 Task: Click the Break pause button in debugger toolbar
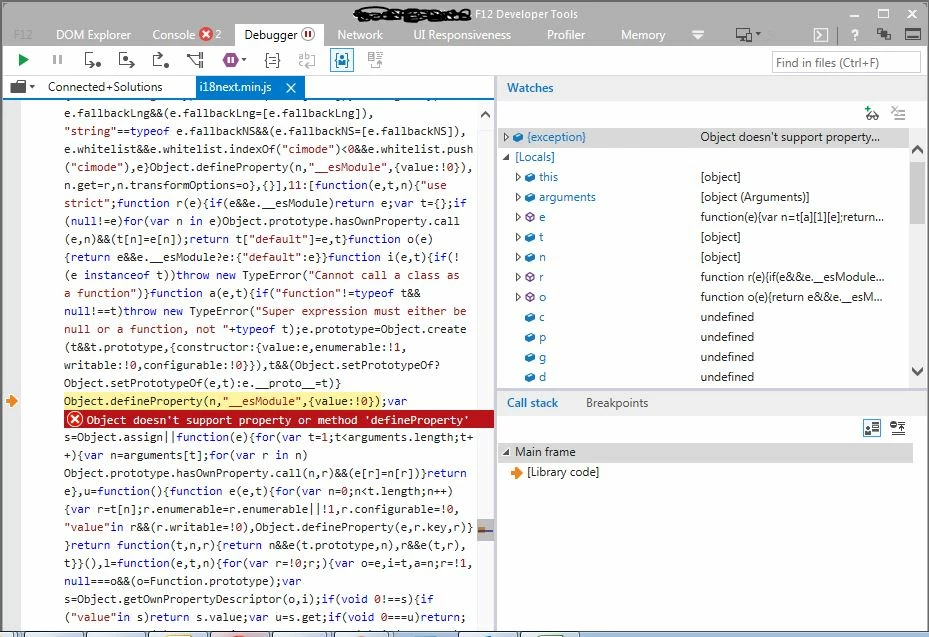point(57,60)
